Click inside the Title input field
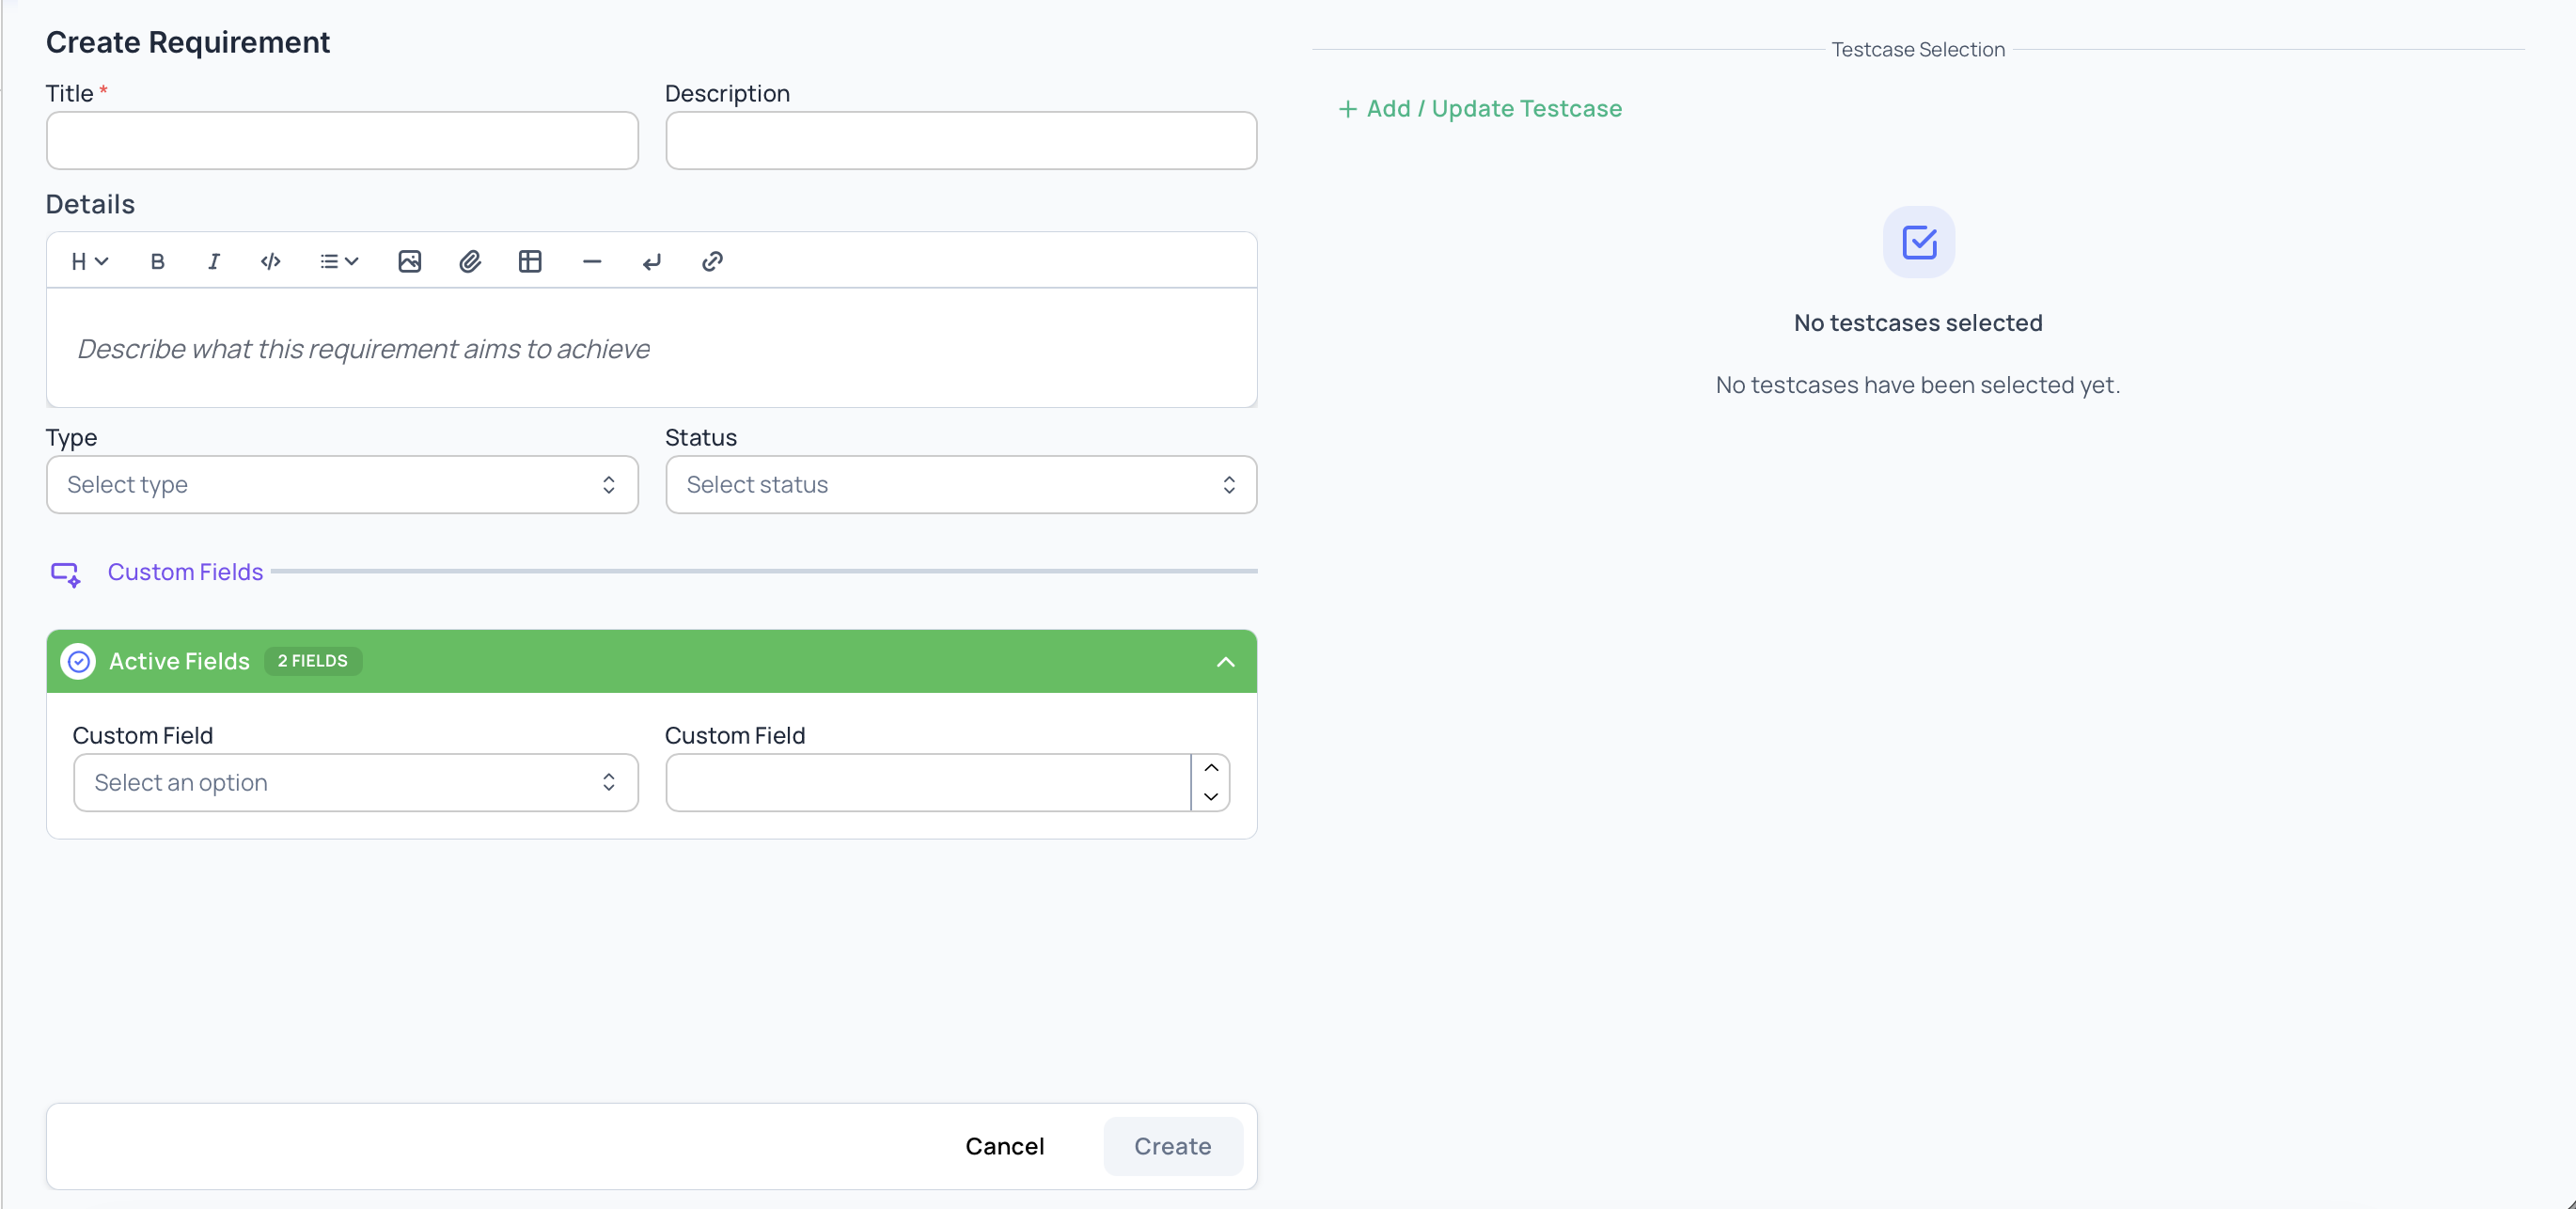 pos(342,140)
